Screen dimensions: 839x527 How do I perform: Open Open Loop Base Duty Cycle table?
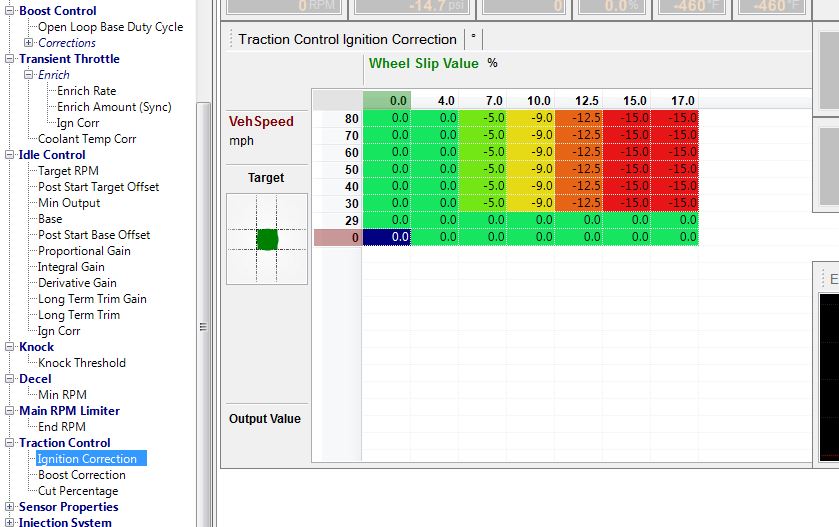pos(110,27)
